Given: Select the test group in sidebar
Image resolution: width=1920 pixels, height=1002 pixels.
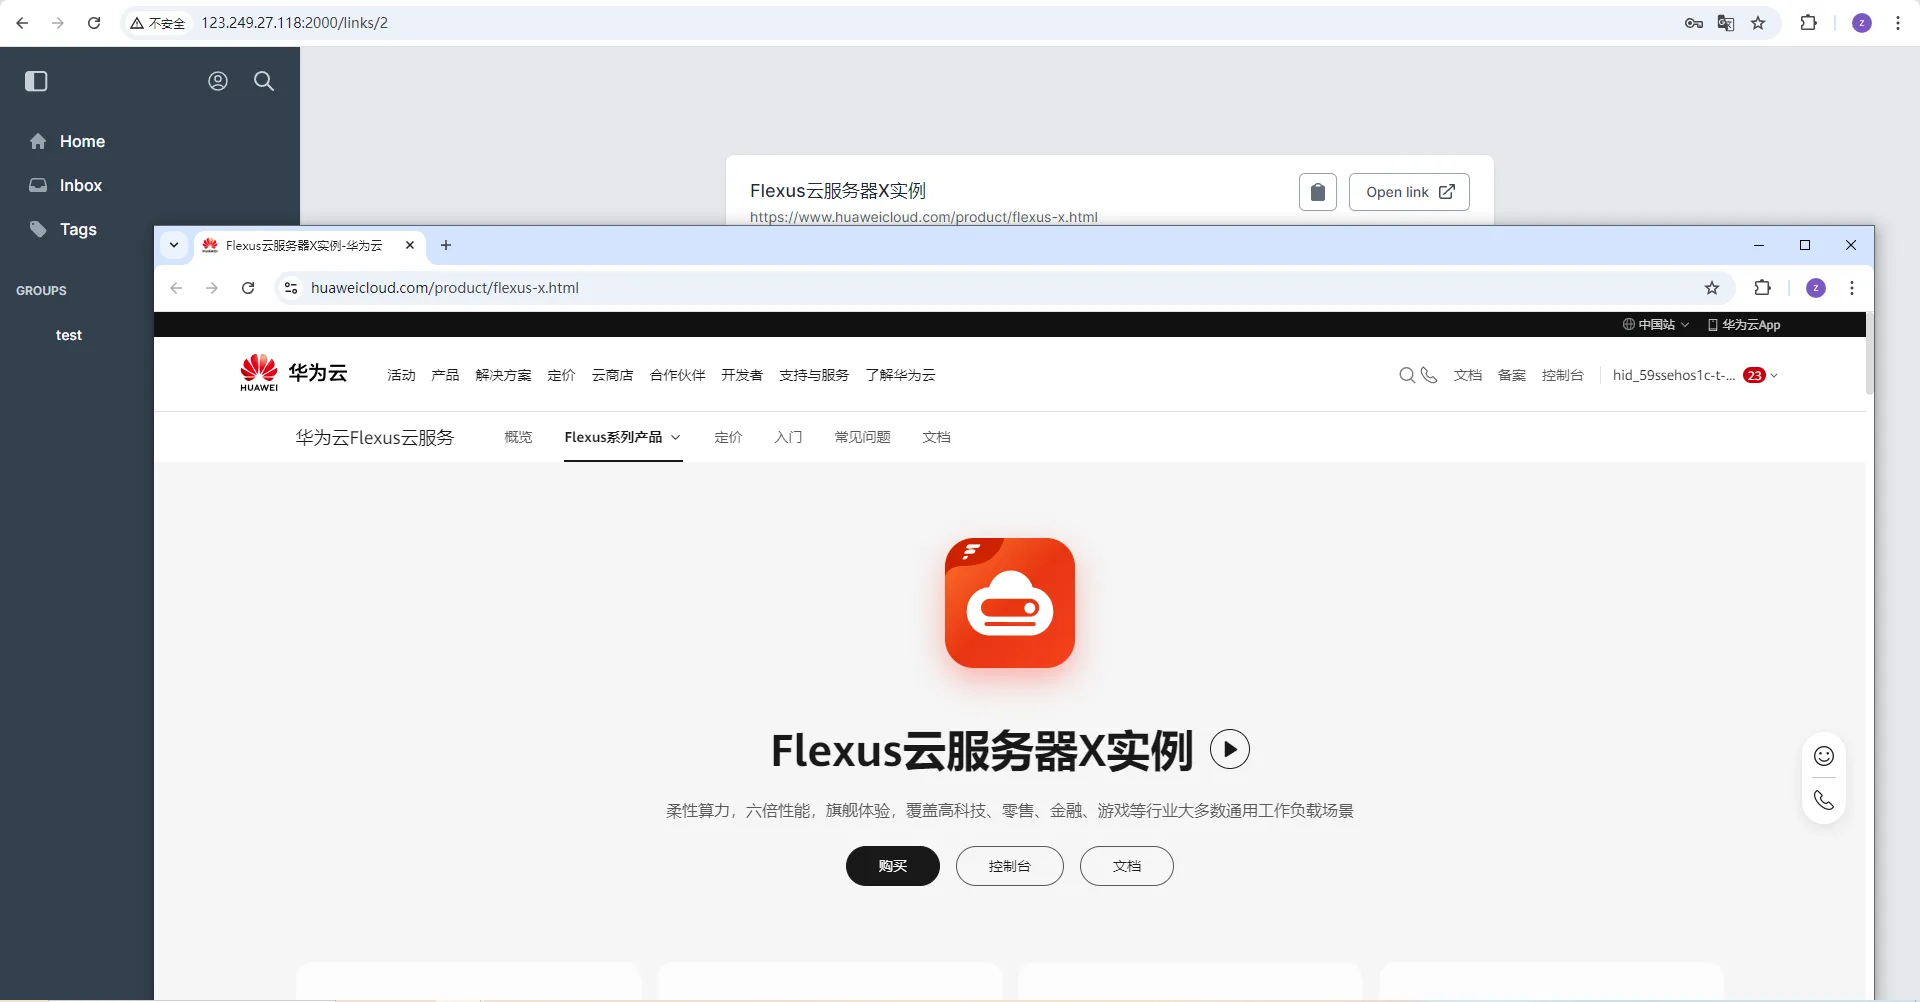Looking at the screenshot, I should click(x=69, y=335).
